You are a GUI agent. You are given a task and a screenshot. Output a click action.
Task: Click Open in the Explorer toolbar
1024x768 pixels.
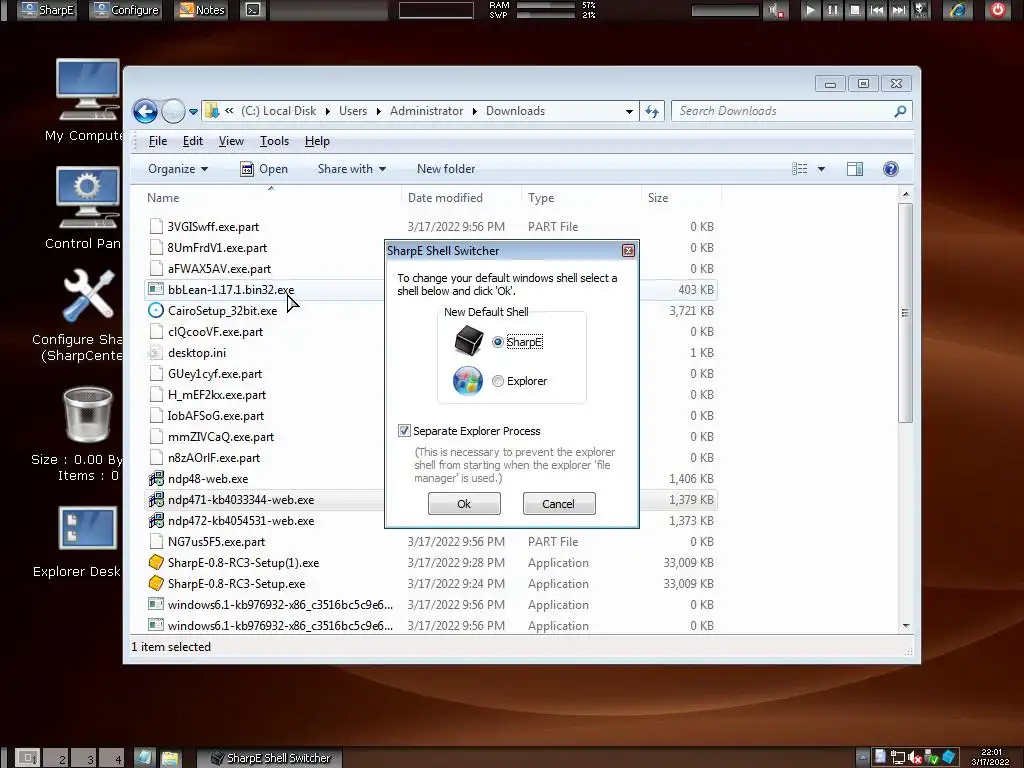[264, 169]
